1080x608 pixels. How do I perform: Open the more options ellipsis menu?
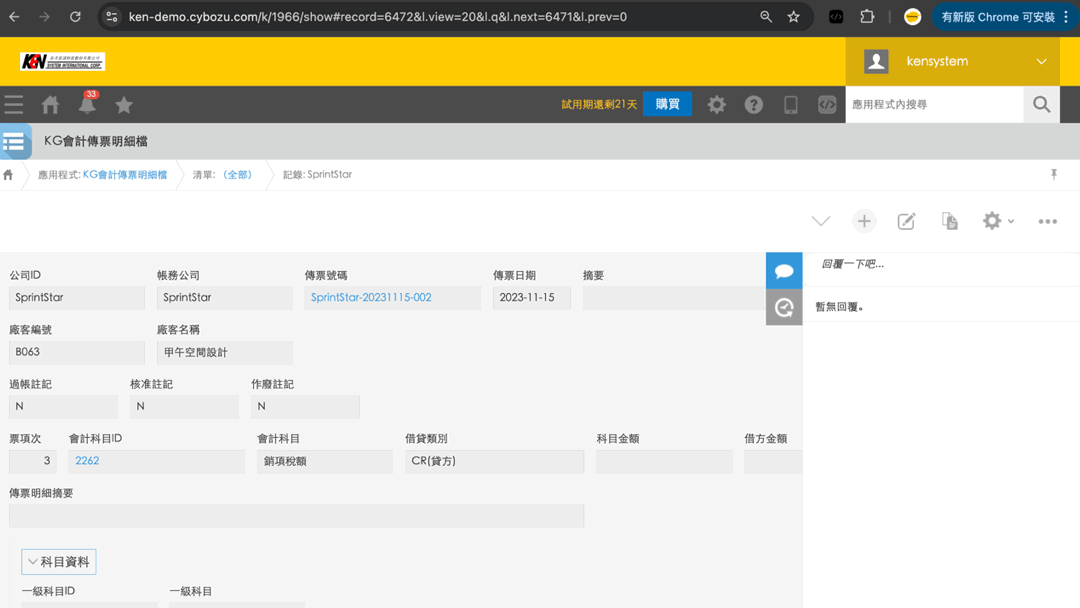1047,221
